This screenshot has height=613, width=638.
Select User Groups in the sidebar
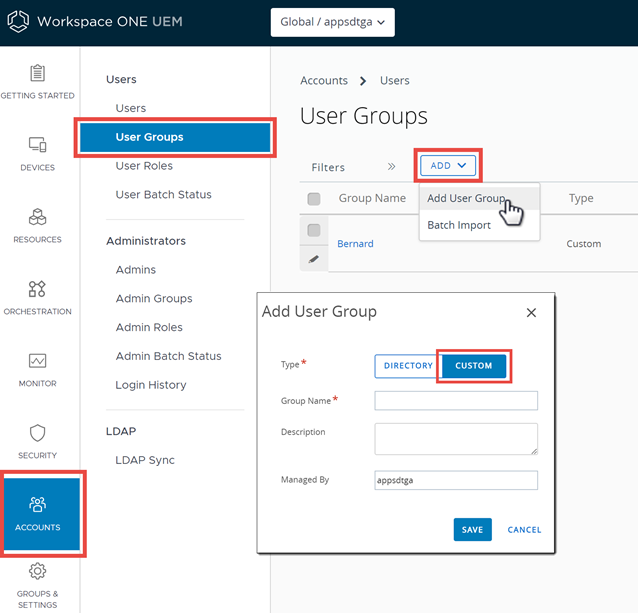click(x=175, y=137)
